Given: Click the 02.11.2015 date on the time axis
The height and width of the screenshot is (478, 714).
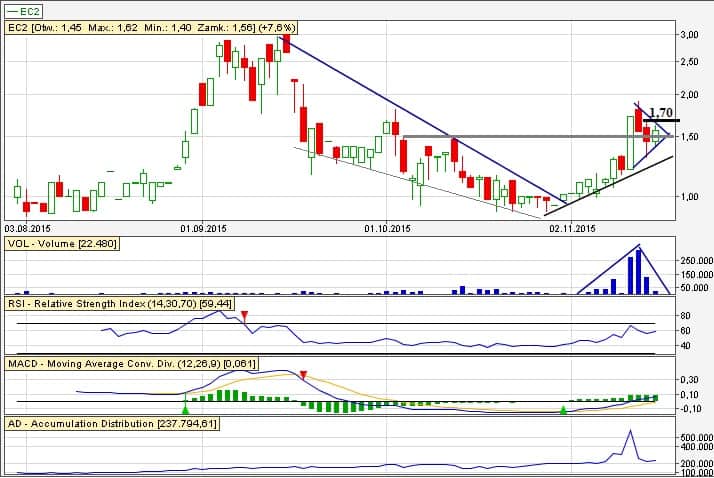Looking at the screenshot, I should pos(573,229).
